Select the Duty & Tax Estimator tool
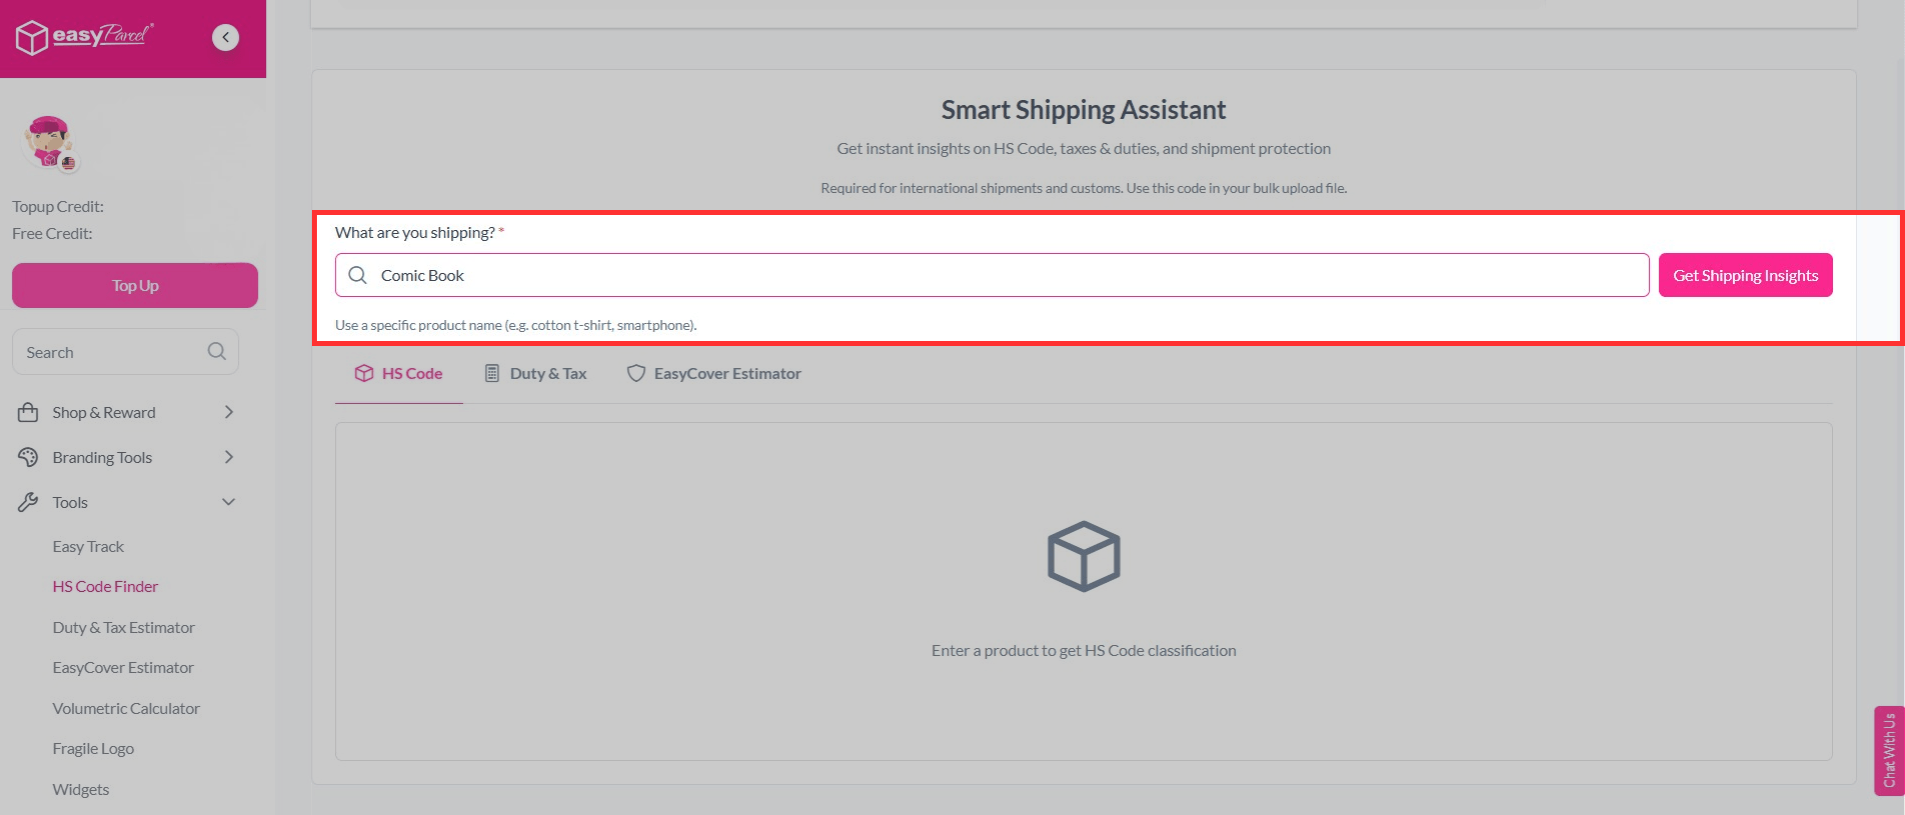 pos(124,627)
